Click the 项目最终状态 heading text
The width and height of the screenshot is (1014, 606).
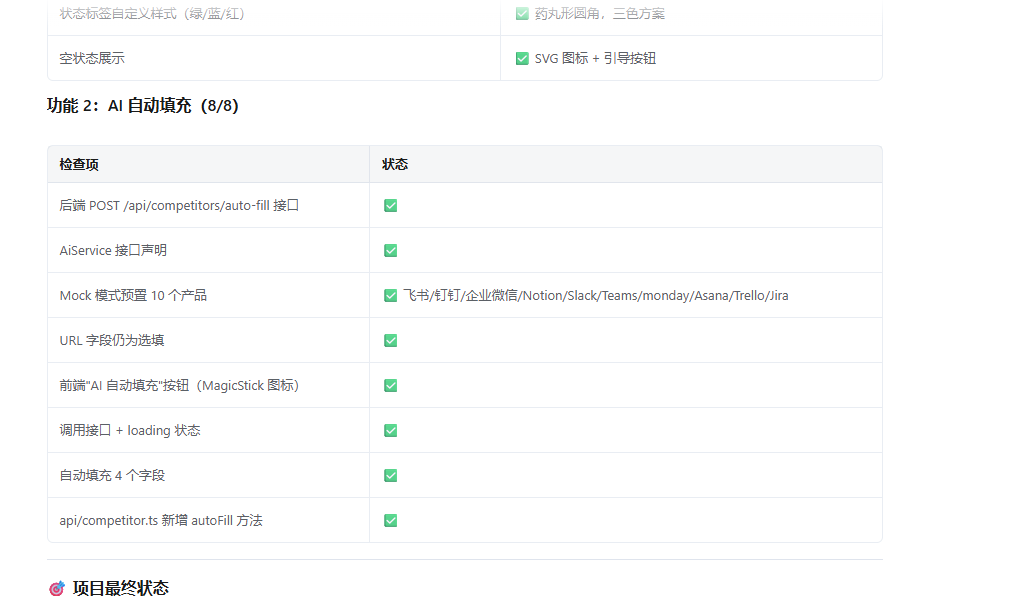click(x=121, y=588)
